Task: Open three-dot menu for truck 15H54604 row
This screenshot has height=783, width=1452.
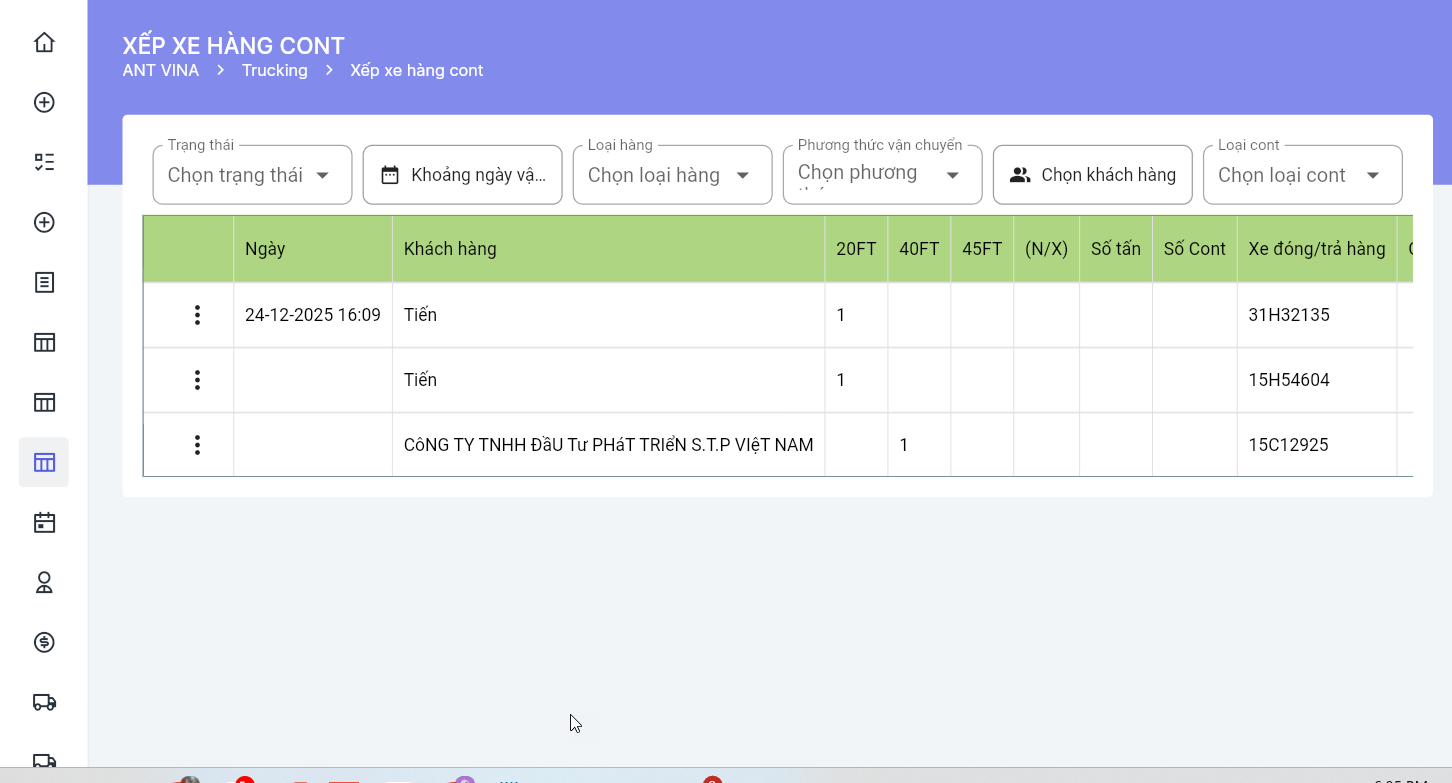Action: (197, 380)
